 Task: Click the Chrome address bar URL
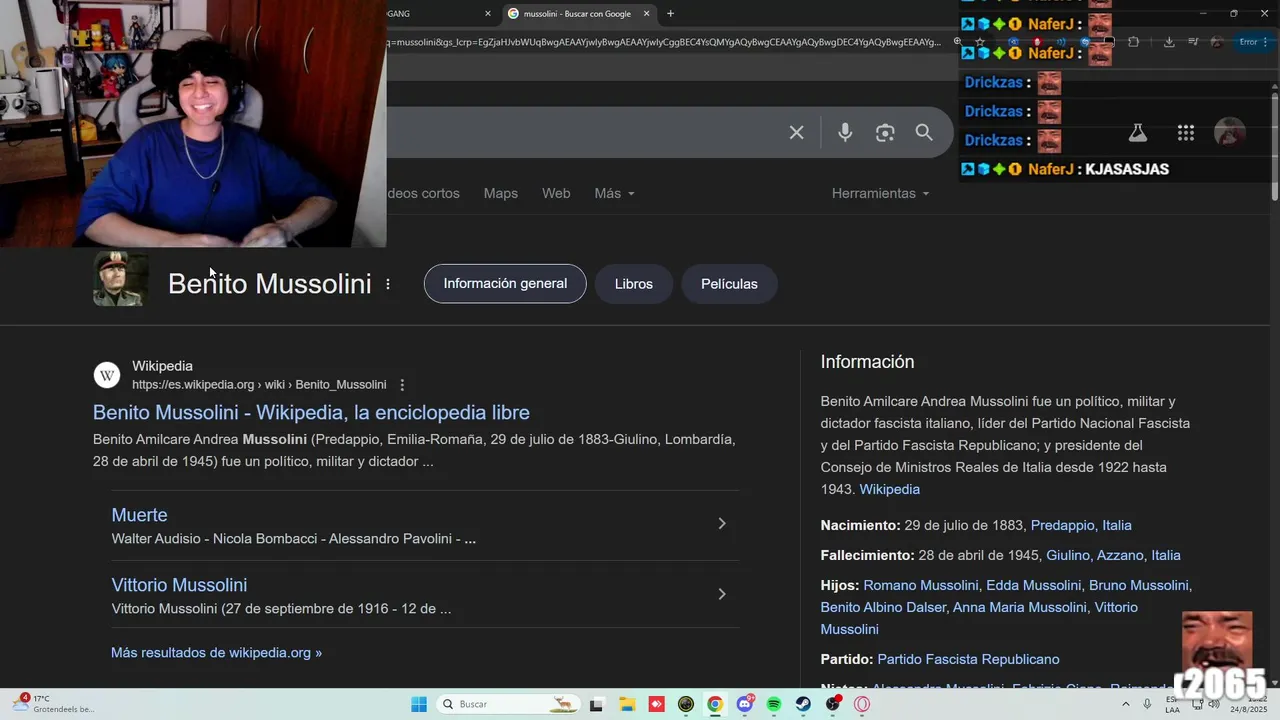665,42
